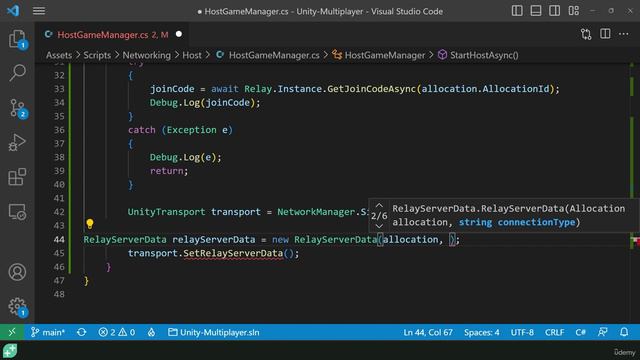Click Debug.Log(joinCode) on line 34
This screenshot has height=360, width=640.
(x=204, y=102)
